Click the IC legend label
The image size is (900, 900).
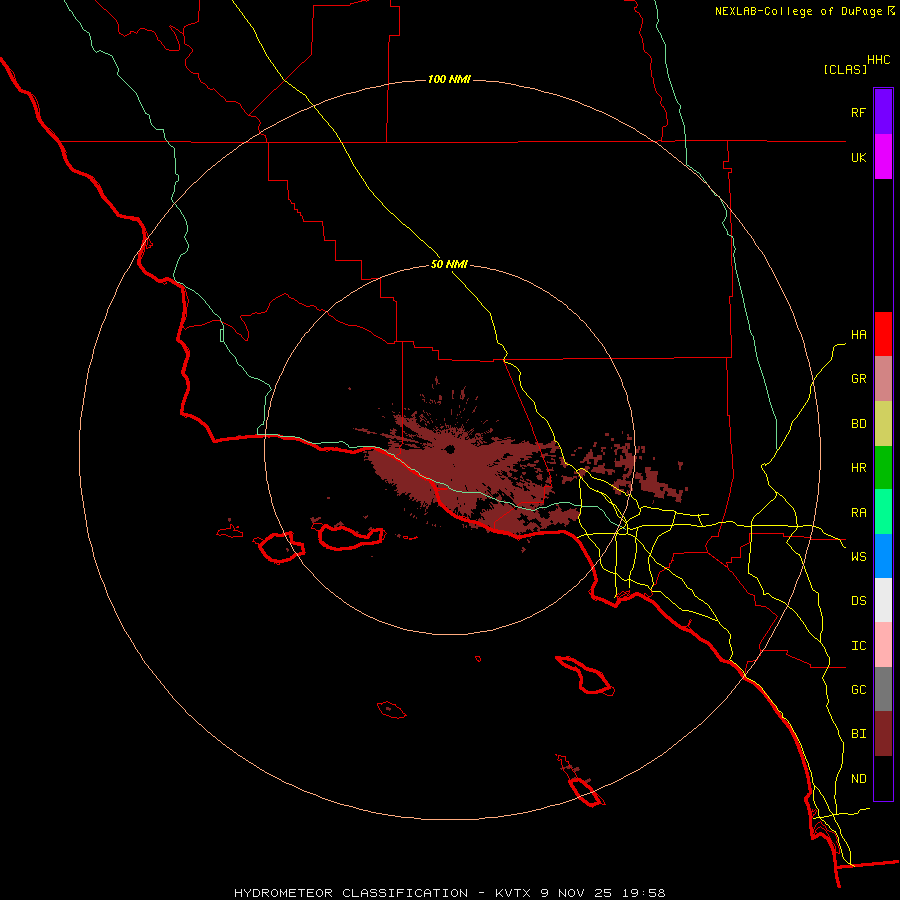[x=858, y=645]
